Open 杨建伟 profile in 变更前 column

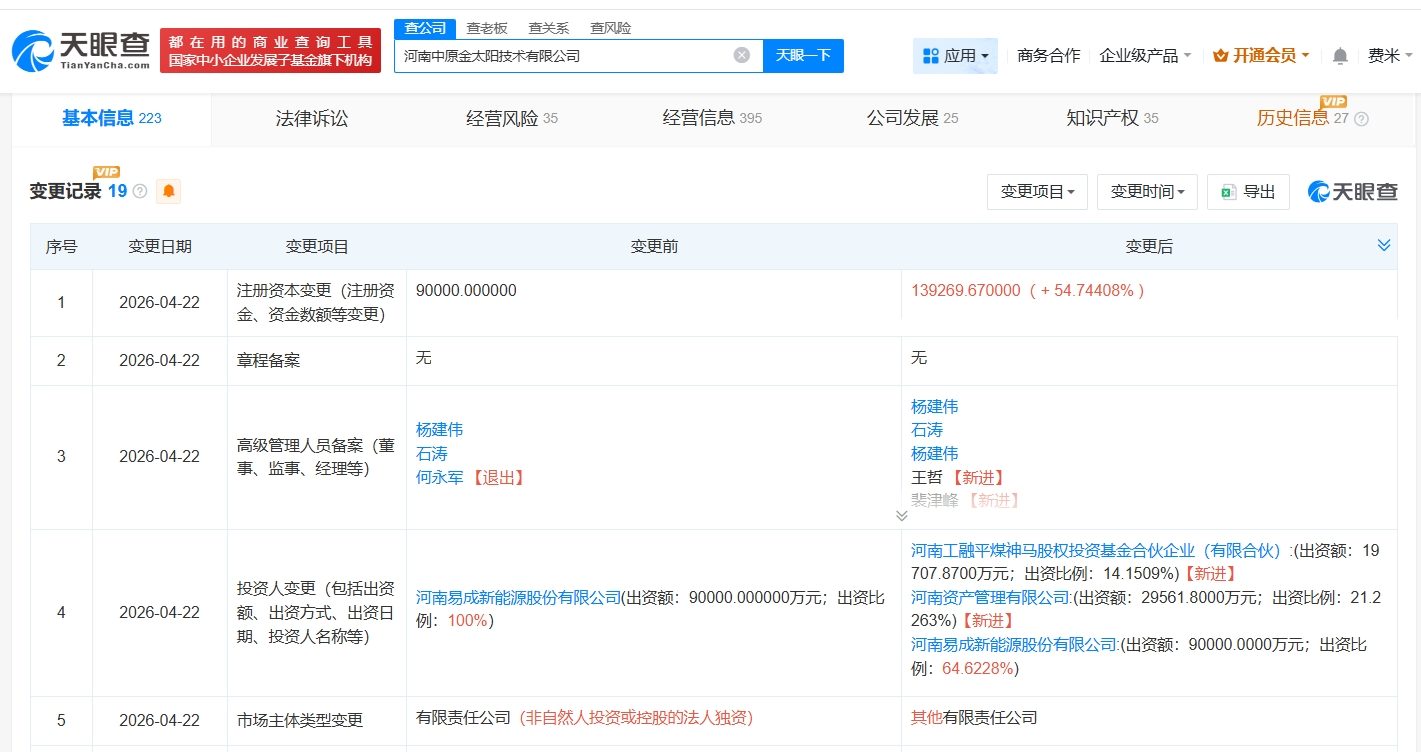439,430
